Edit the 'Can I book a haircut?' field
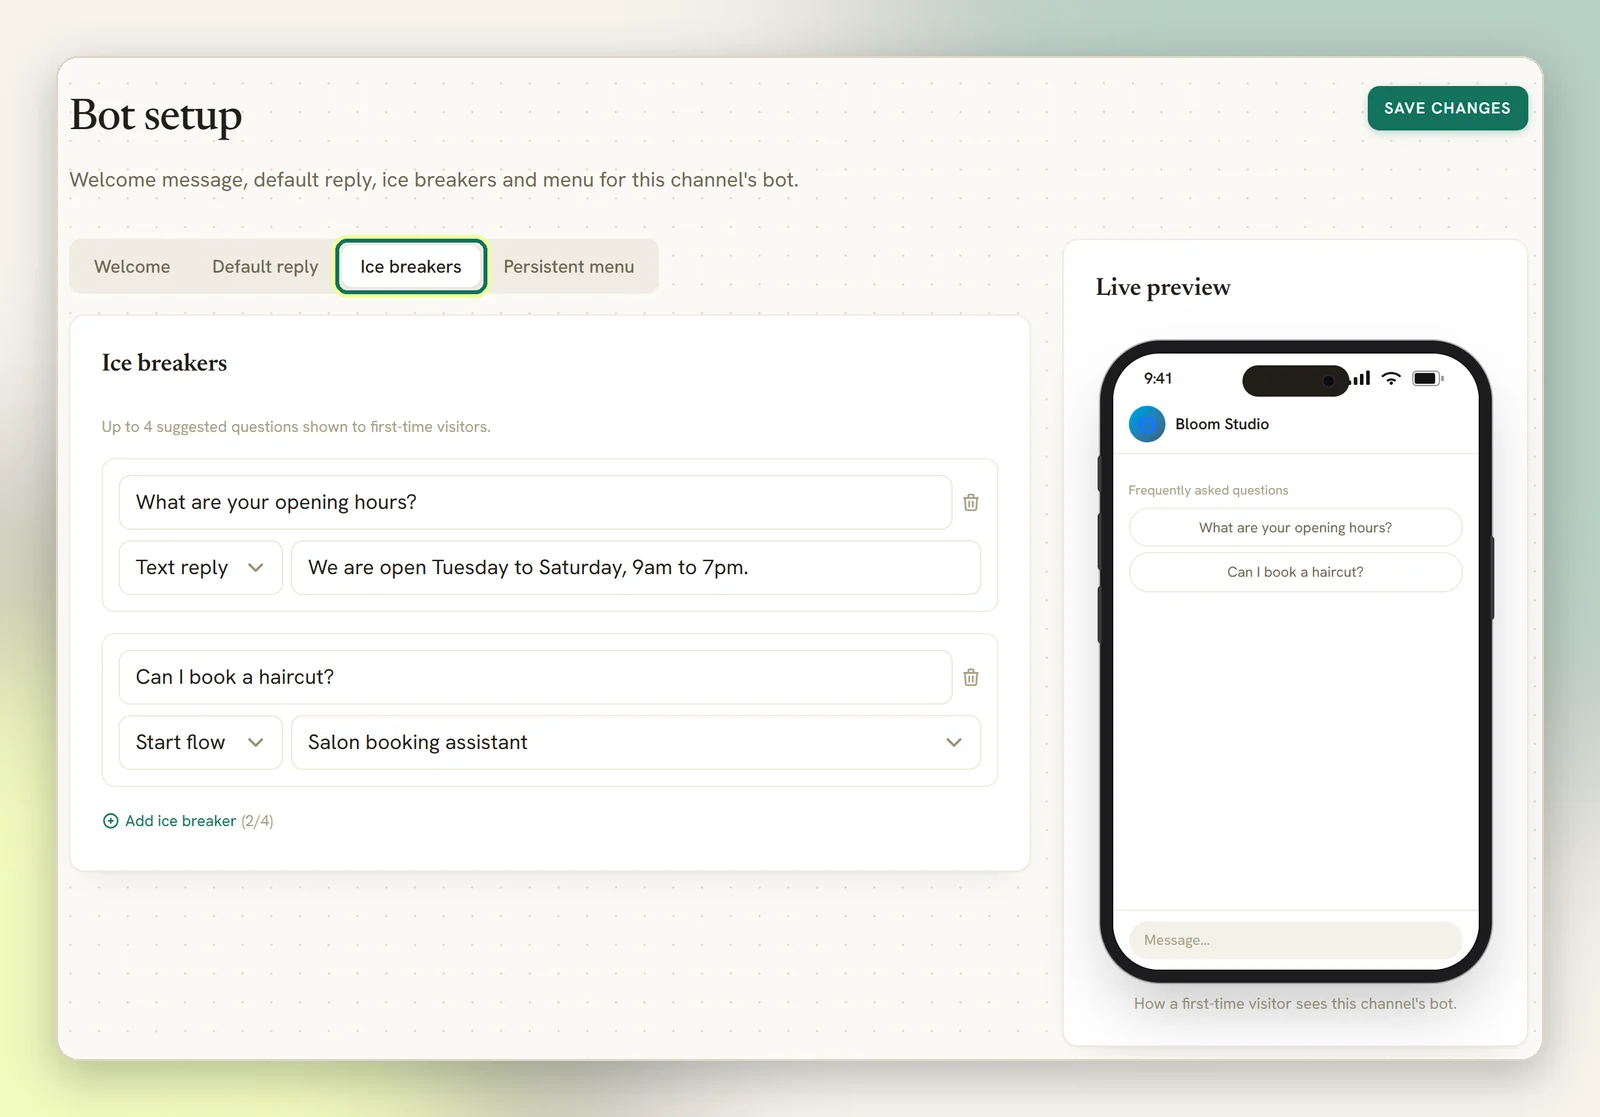The image size is (1600, 1117). [x=535, y=677]
